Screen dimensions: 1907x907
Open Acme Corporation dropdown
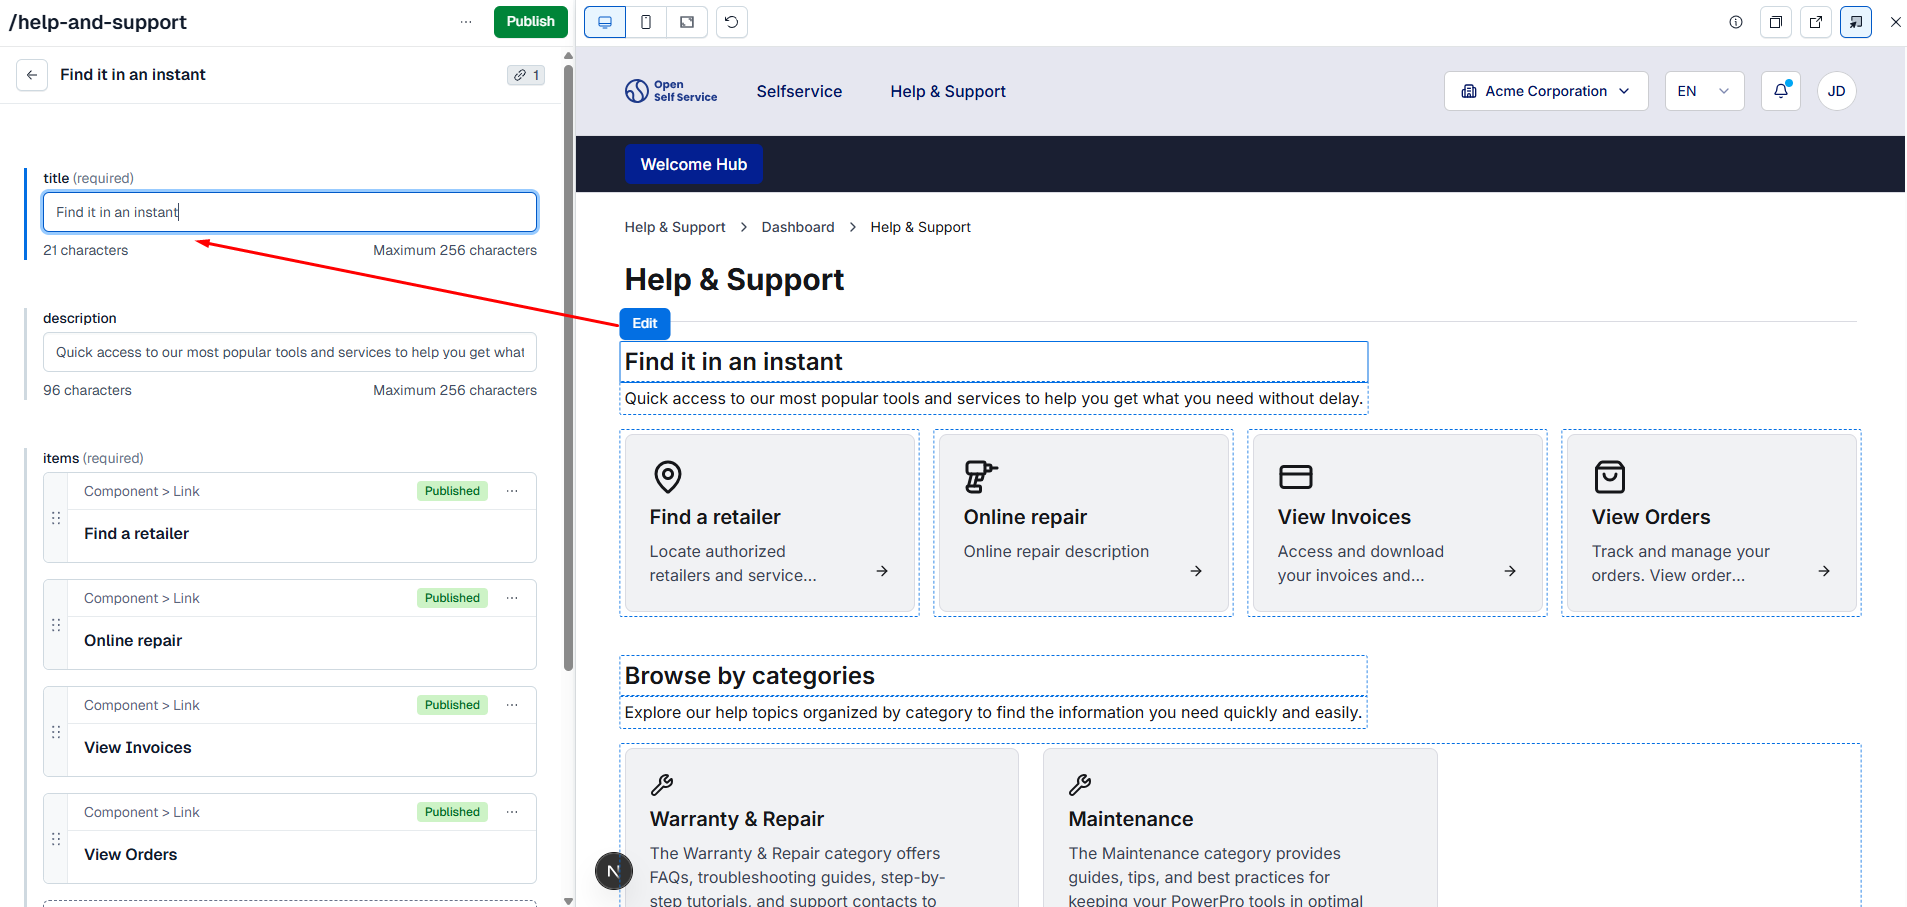point(1545,91)
